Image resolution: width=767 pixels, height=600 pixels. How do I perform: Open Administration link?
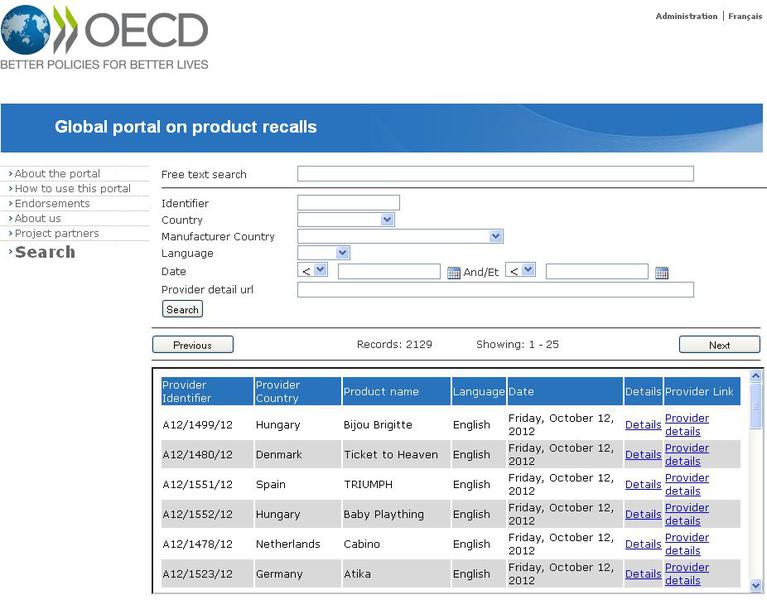pyautogui.click(x=686, y=16)
